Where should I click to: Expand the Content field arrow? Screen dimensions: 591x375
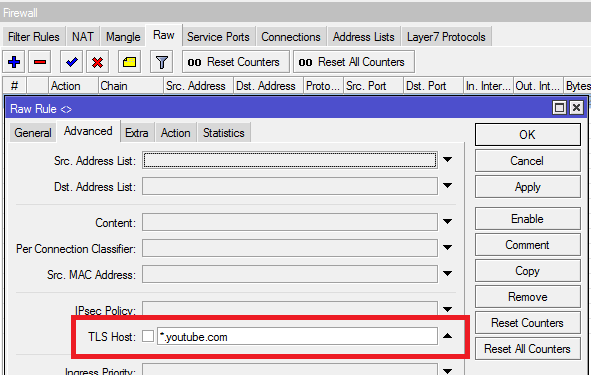(x=447, y=222)
